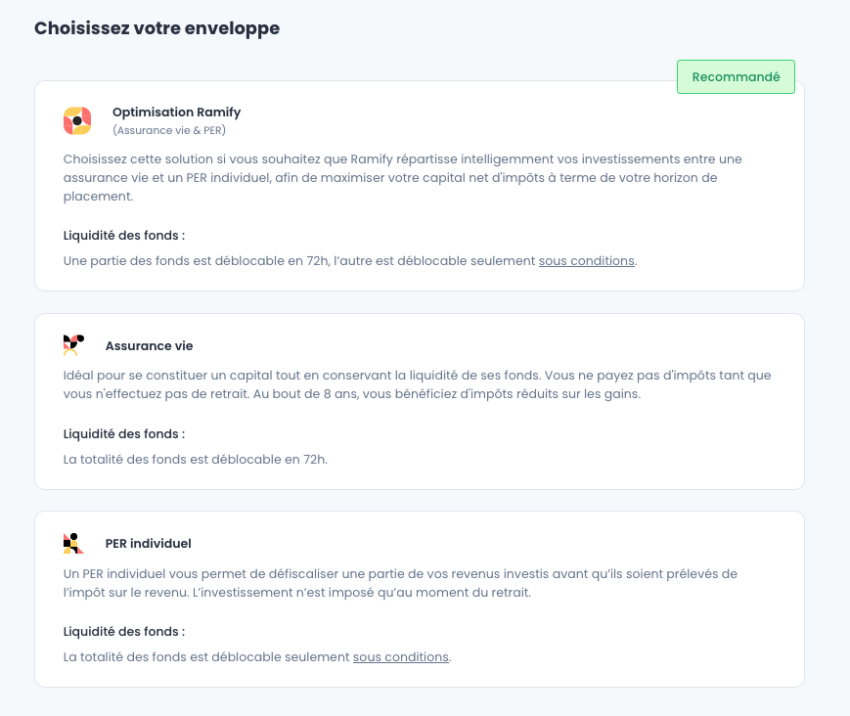Viewport: 850px width, 716px height.
Task: Click the green Recommandé badge
Action: click(x=736, y=75)
